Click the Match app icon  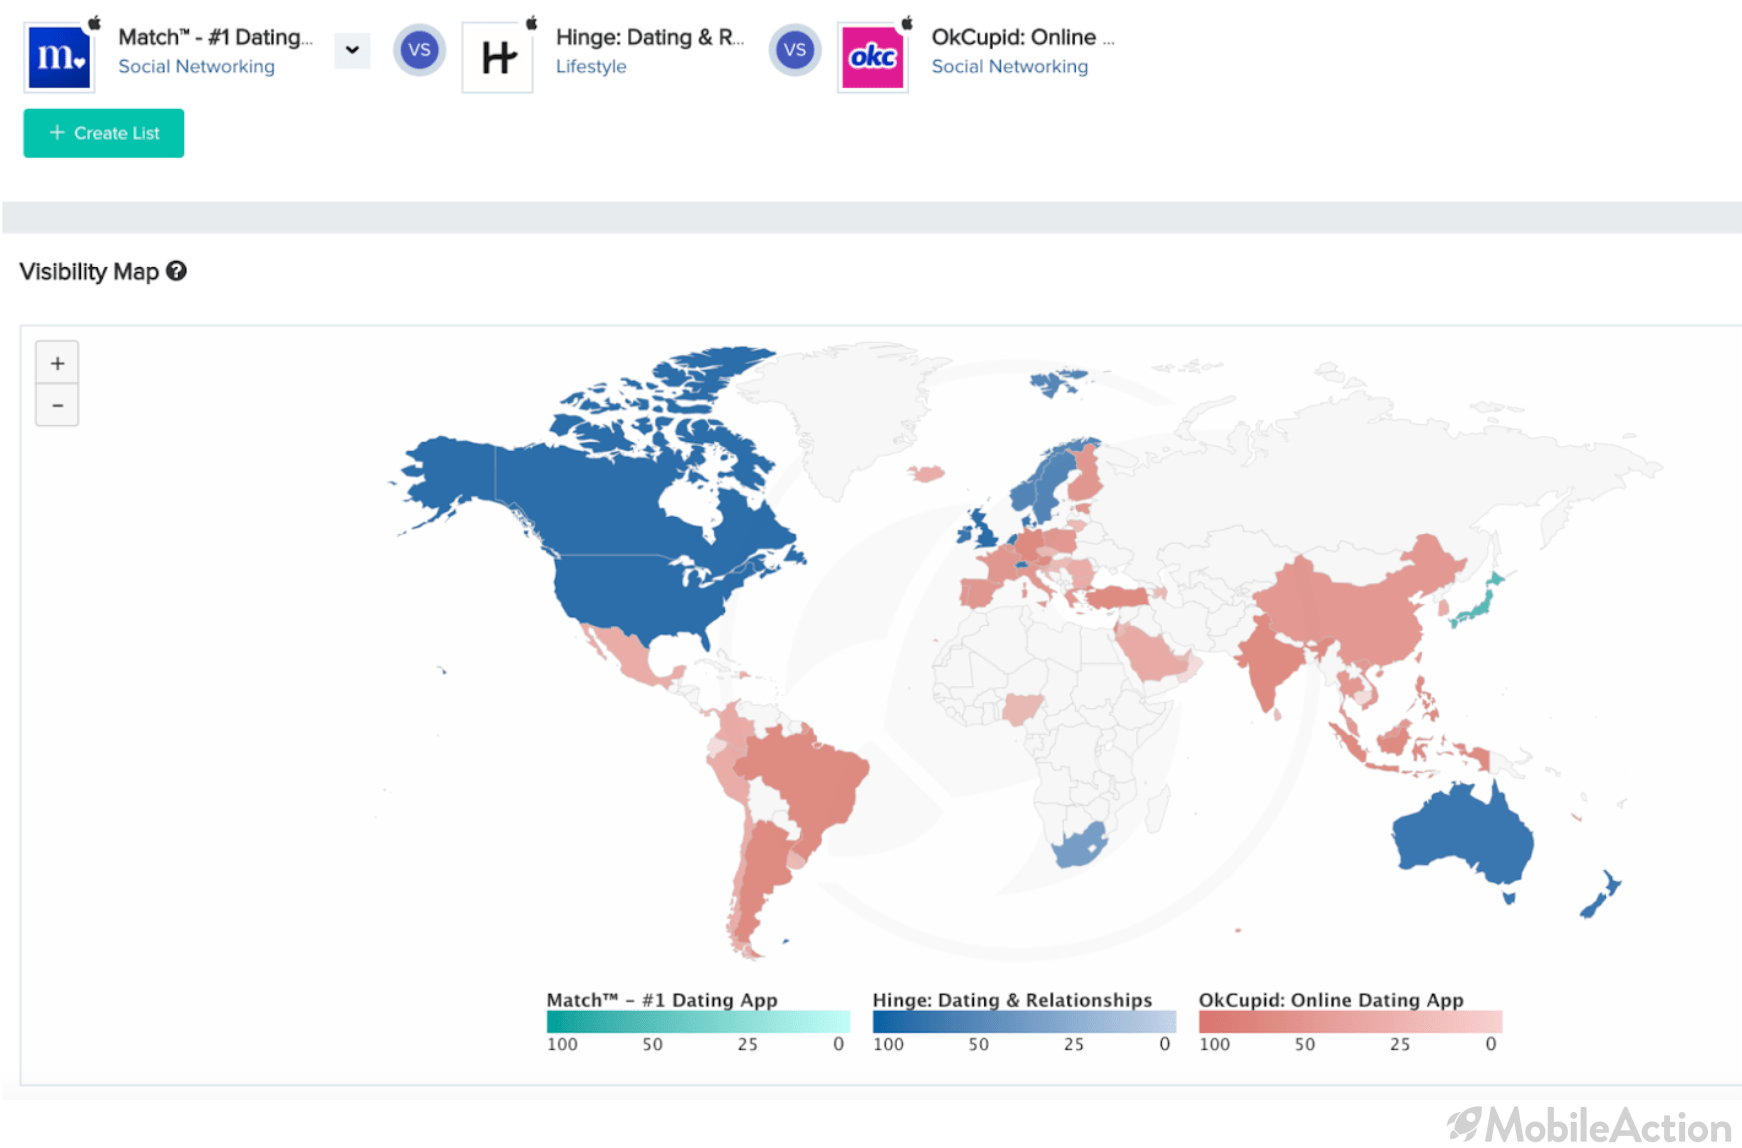[x=59, y=57]
